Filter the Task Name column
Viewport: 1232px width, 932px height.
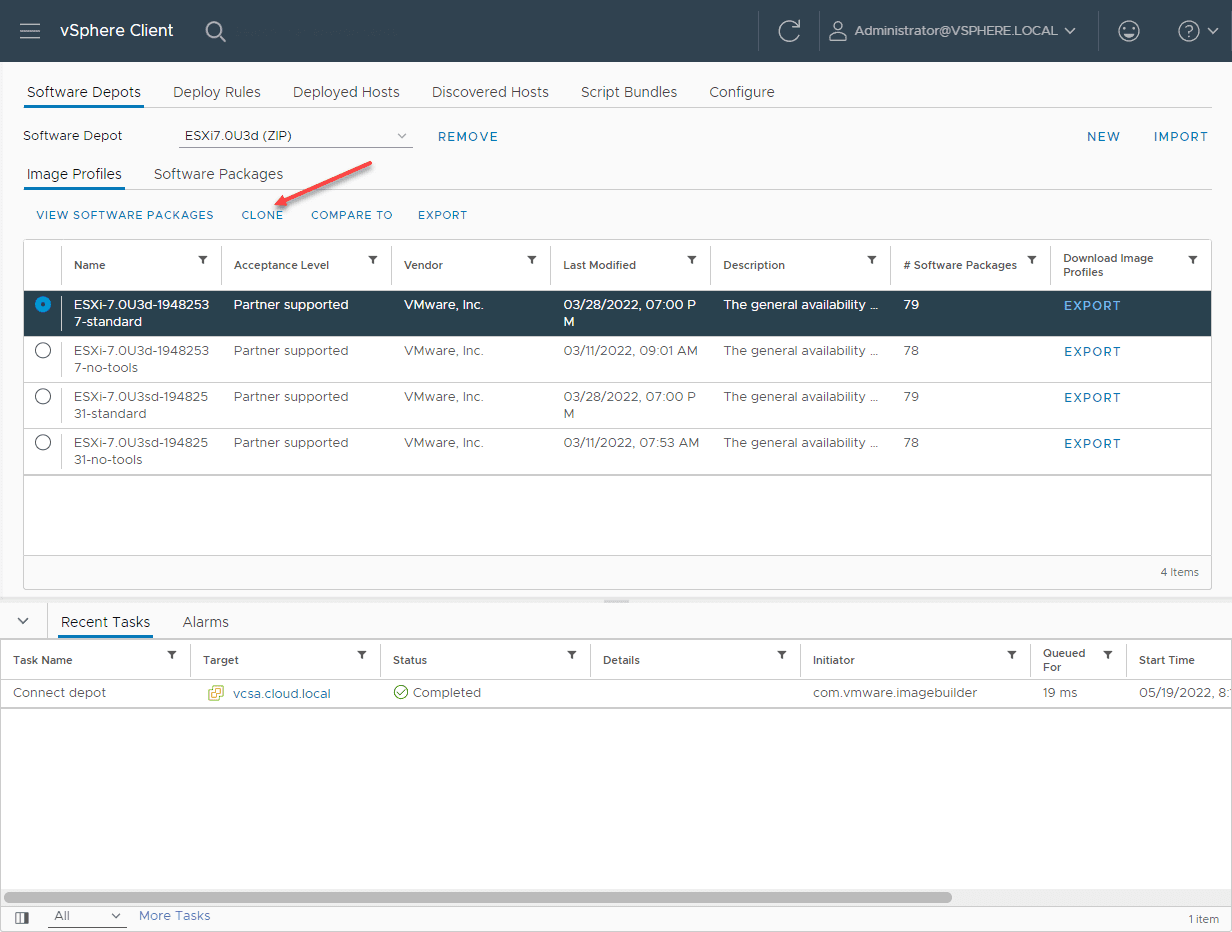click(x=172, y=655)
